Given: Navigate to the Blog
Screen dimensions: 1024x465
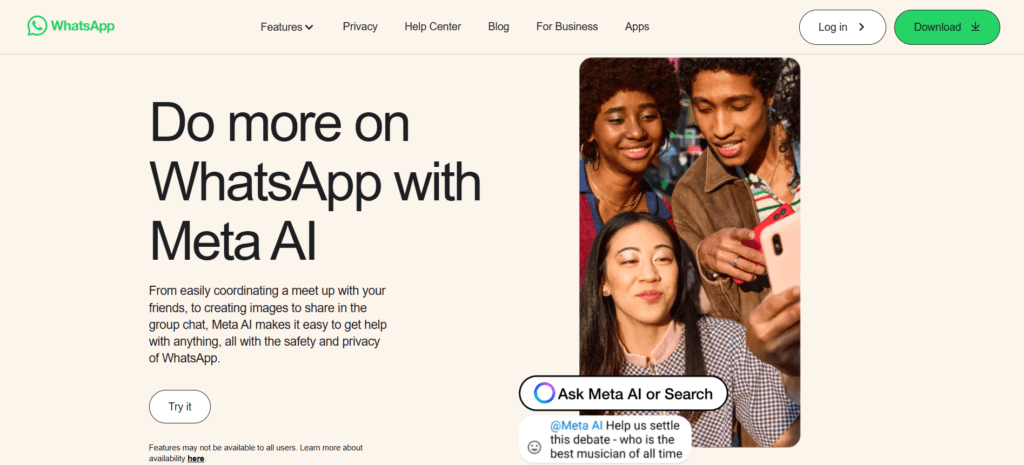Looking at the screenshot, I should (498, 27).
